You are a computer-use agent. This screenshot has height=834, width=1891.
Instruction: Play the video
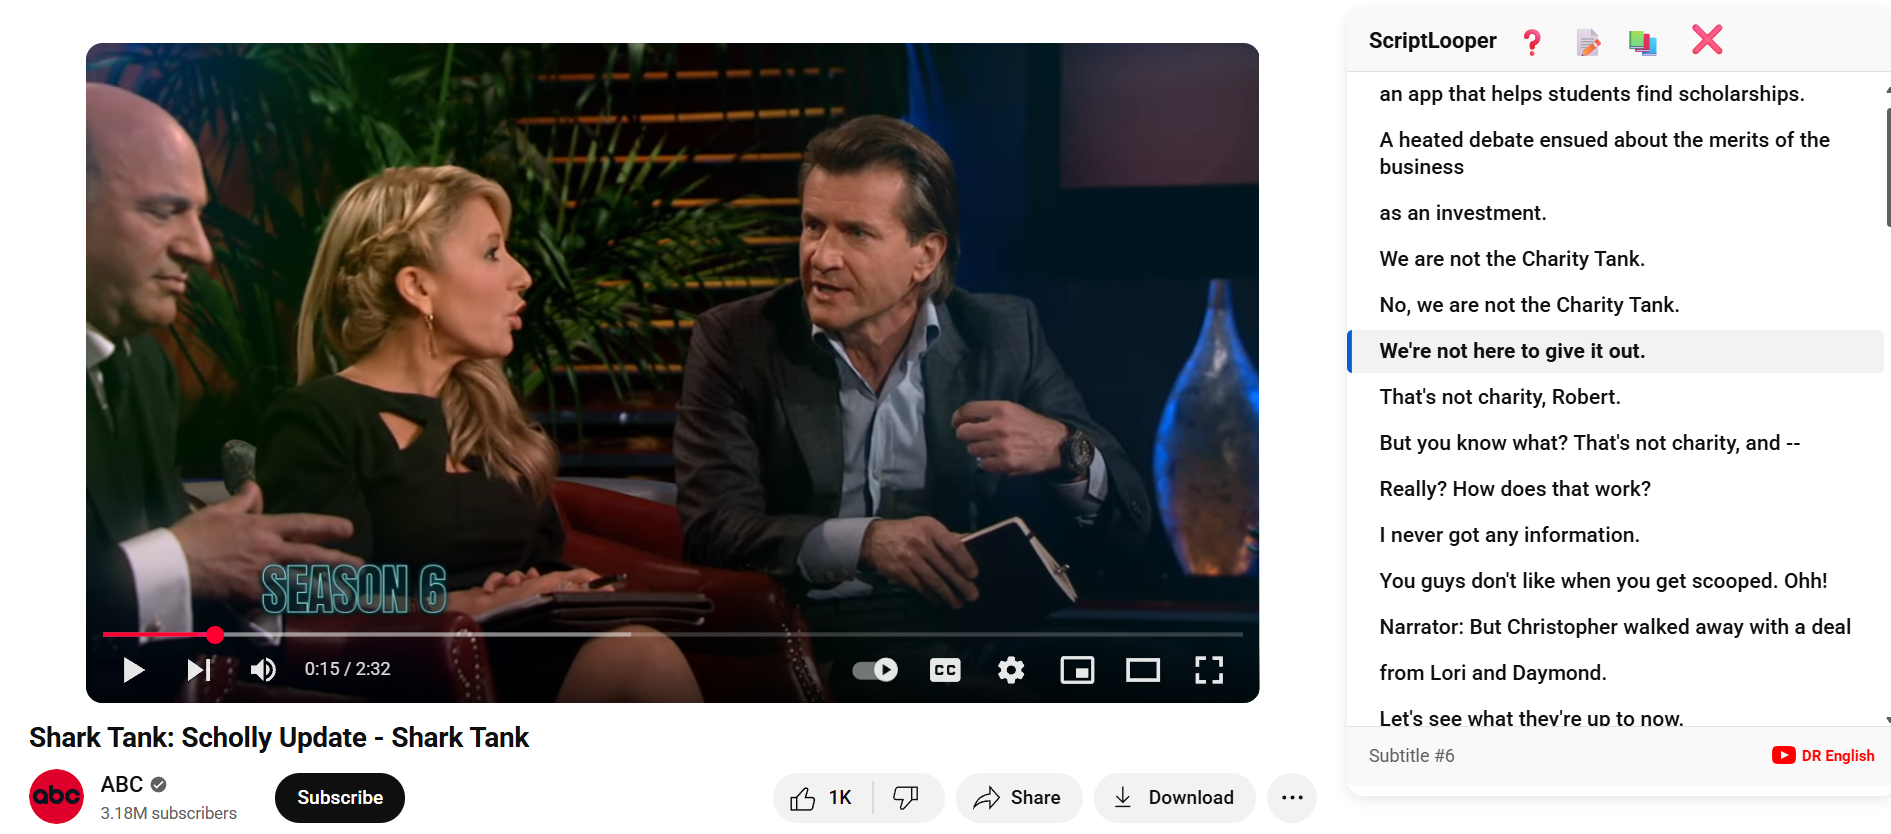click(133, 669)
